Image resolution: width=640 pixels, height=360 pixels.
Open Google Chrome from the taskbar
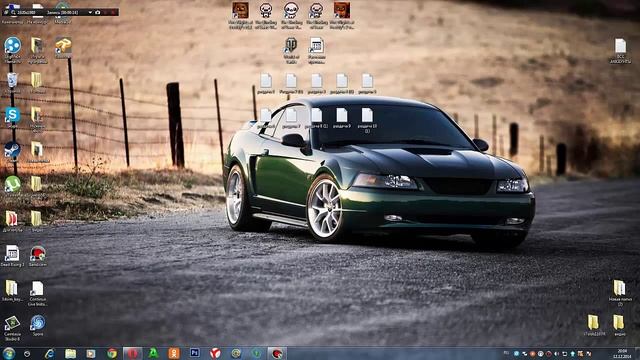pyautogui.click(x=112, y=353)
